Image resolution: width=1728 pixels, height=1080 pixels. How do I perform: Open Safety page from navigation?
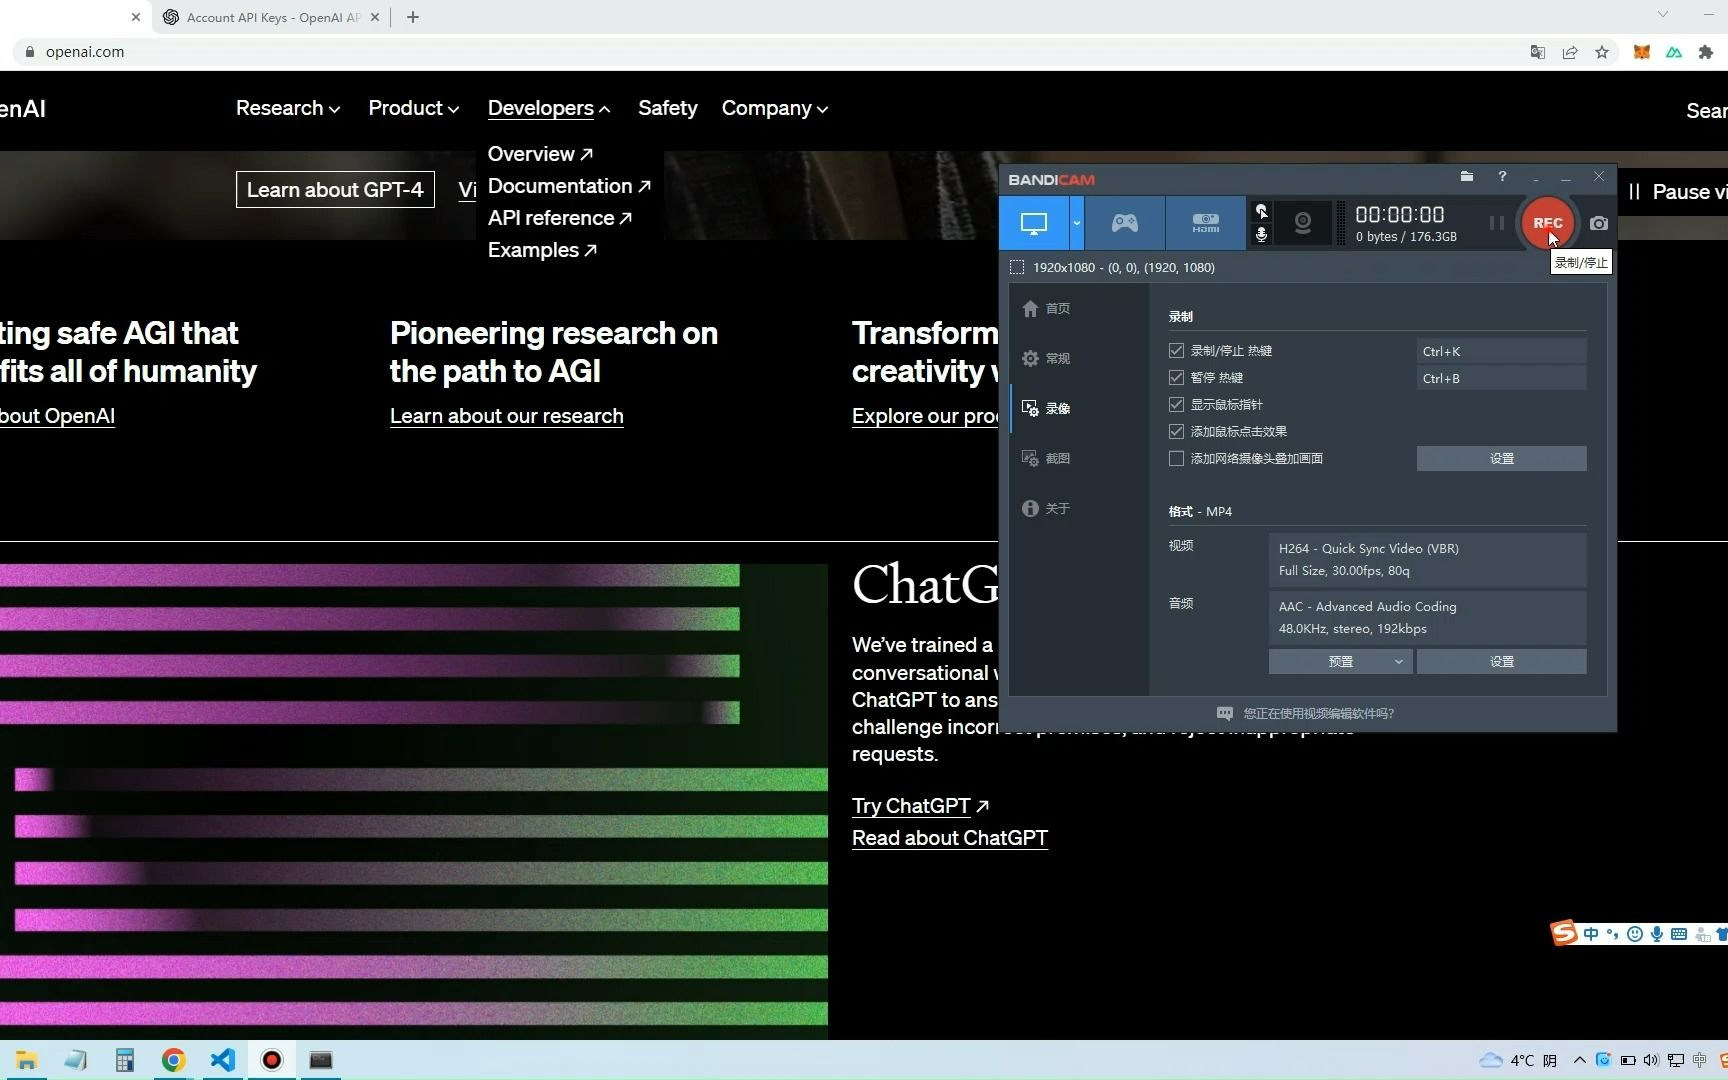(x=668, y=108)
